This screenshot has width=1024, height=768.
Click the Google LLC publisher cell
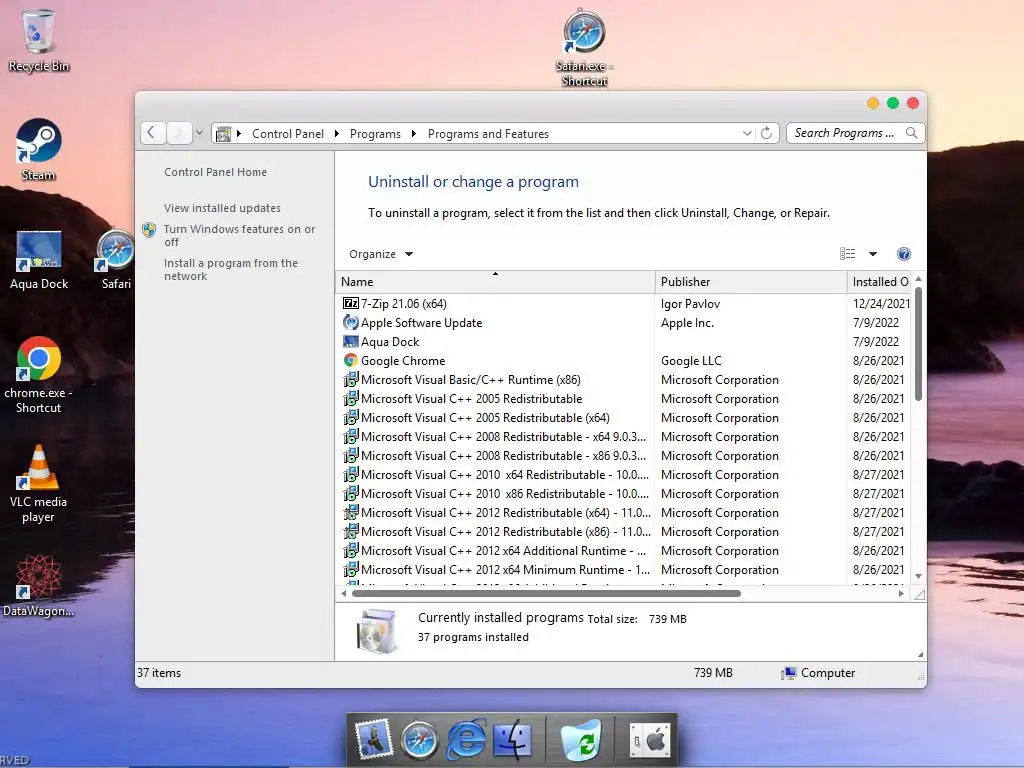691,360
